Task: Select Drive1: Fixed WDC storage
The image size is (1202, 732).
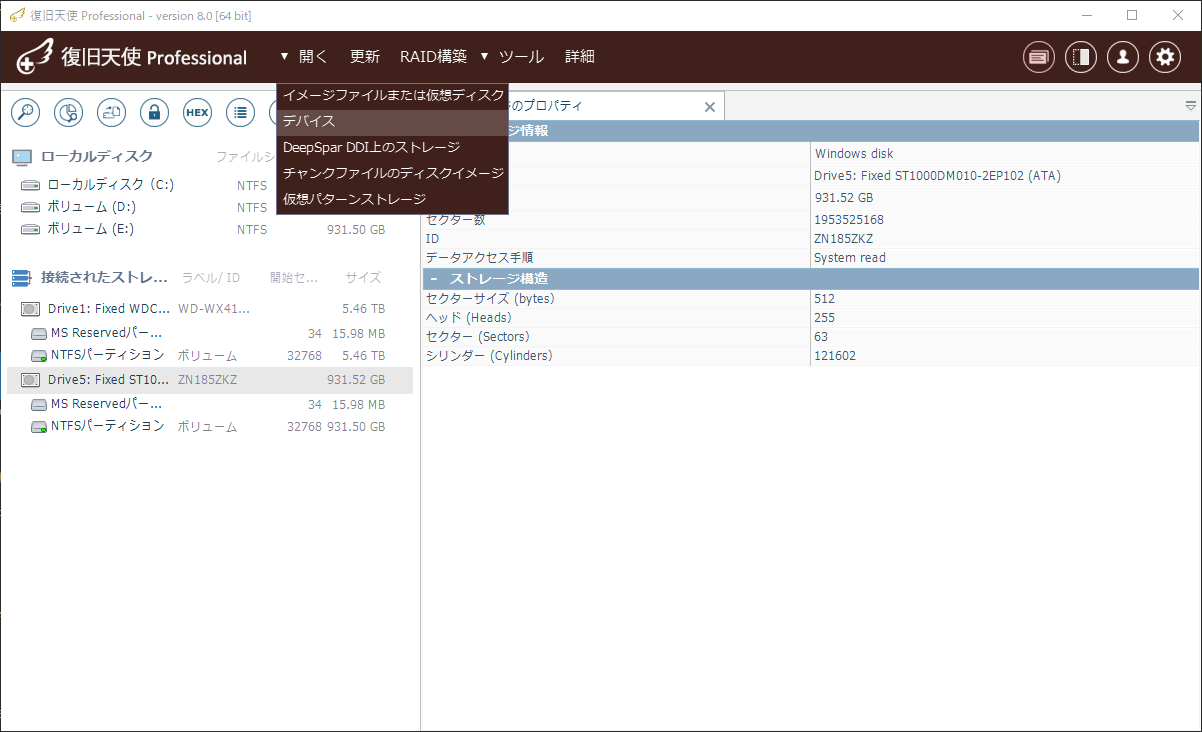Action: click(x=210, y=309)
